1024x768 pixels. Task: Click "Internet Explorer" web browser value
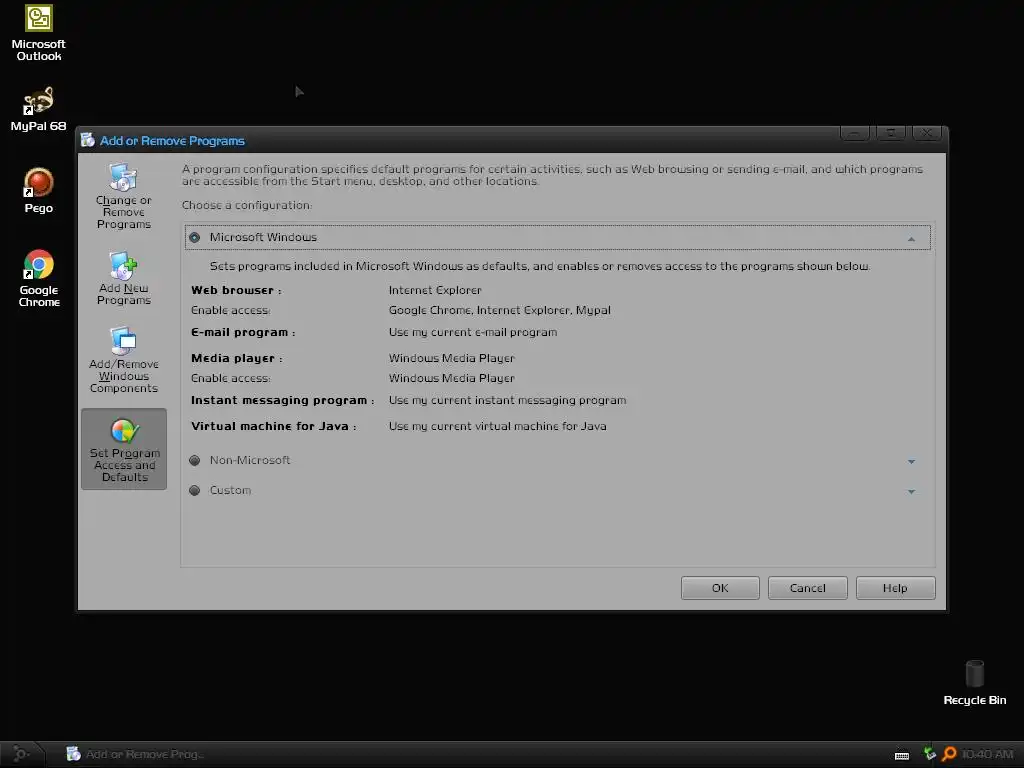point(435,290)
